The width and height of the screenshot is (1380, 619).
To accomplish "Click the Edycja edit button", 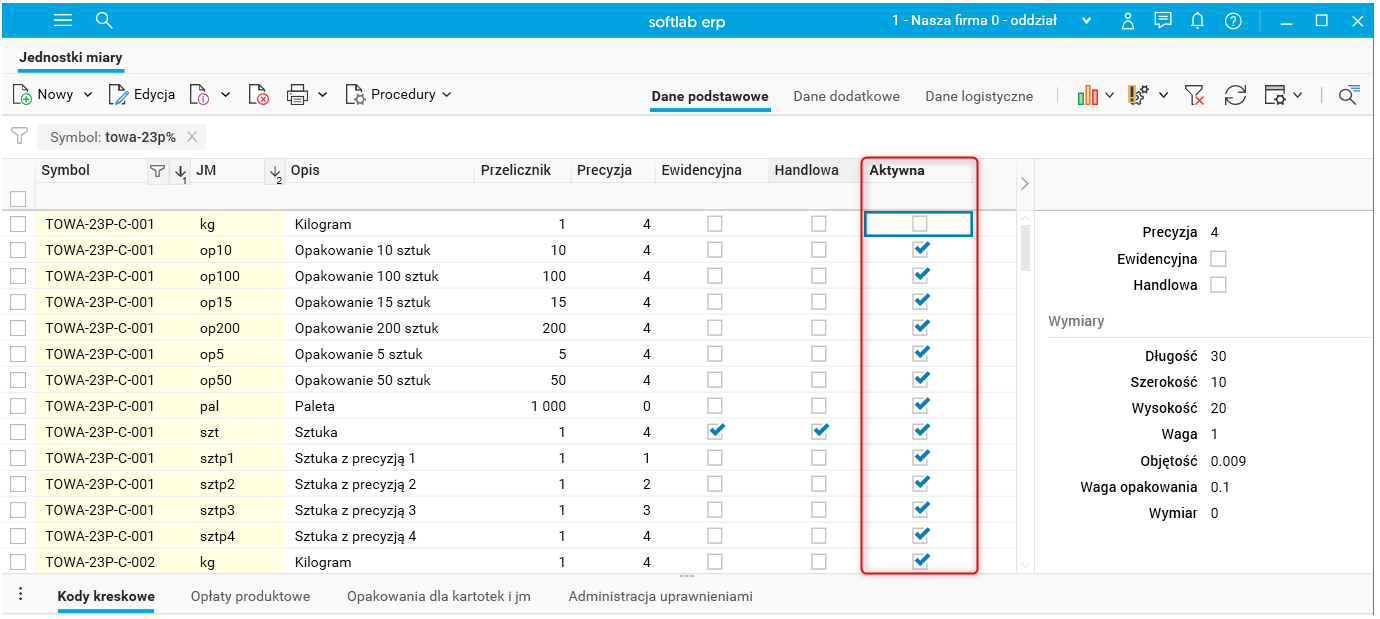I will (142, 95).
